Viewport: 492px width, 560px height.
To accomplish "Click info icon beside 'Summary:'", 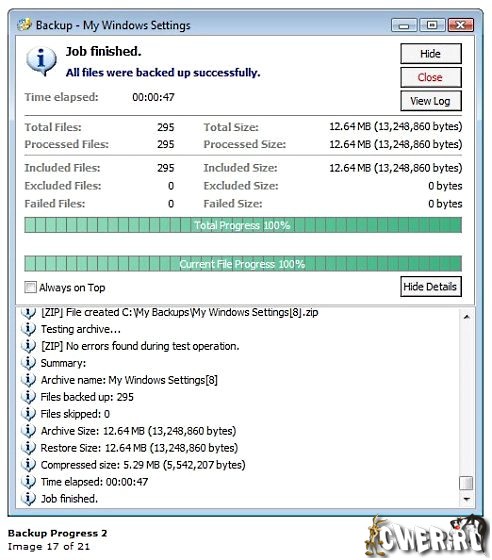I will 28,363.
